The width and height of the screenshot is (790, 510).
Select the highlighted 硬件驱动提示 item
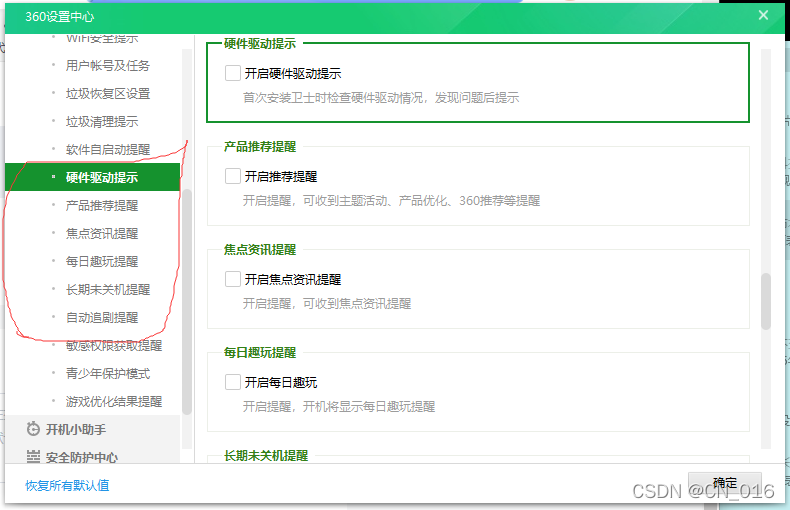click(92, 177)
